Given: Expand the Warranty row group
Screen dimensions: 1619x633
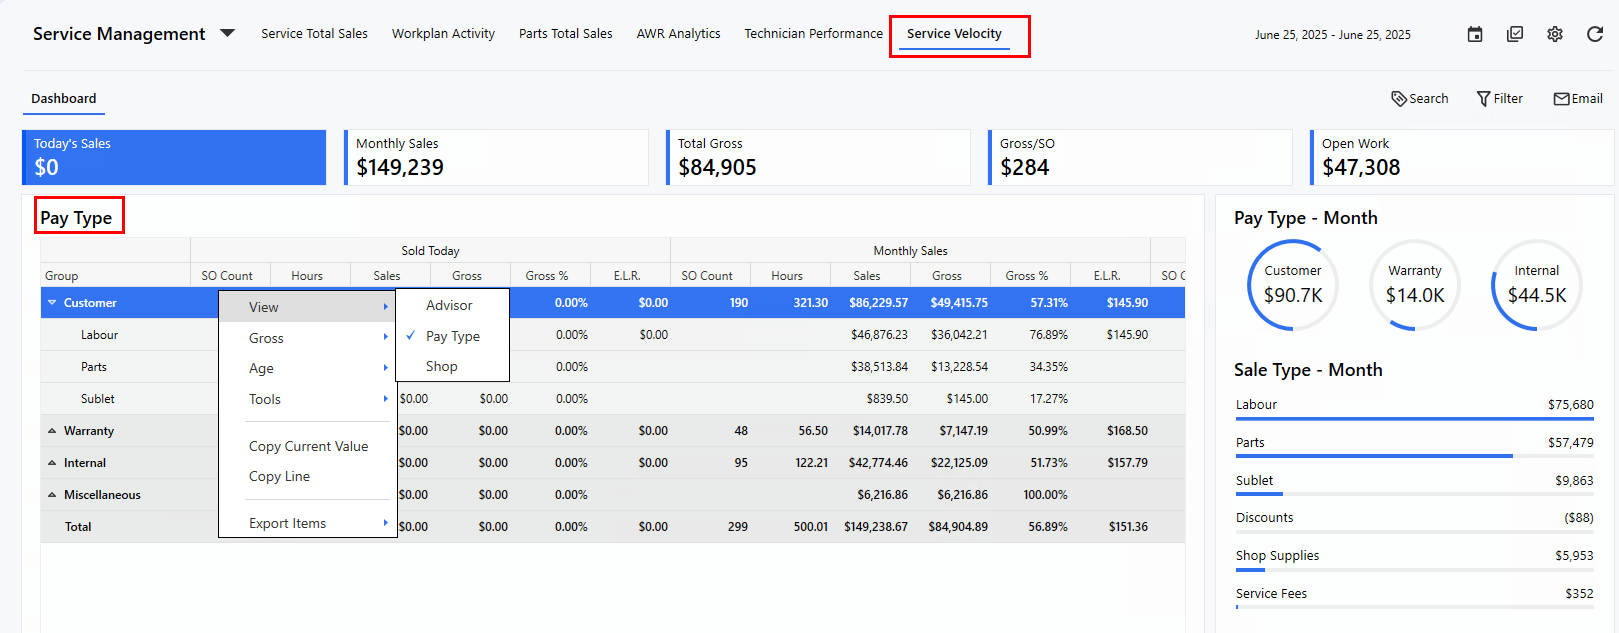Looking at the screenshot, I should pos(52,431).
